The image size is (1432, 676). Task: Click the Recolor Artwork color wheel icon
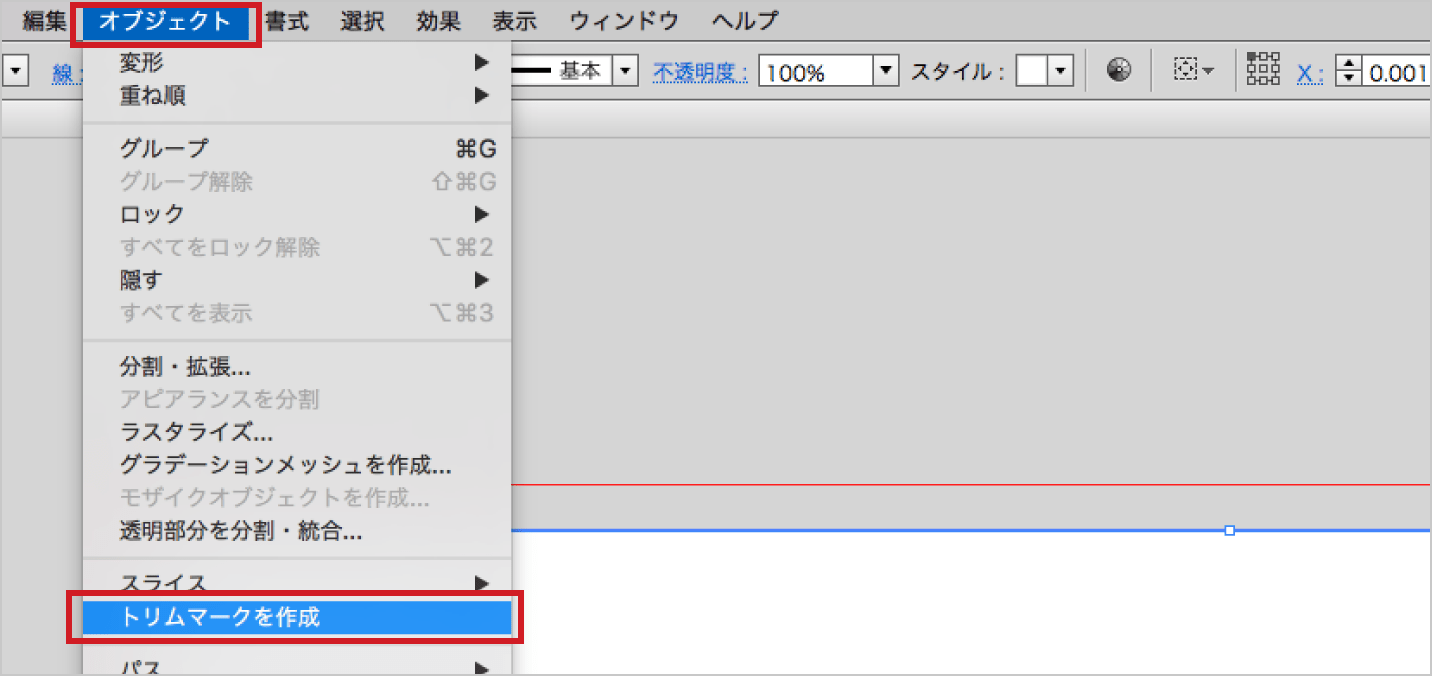point(1119,71)
